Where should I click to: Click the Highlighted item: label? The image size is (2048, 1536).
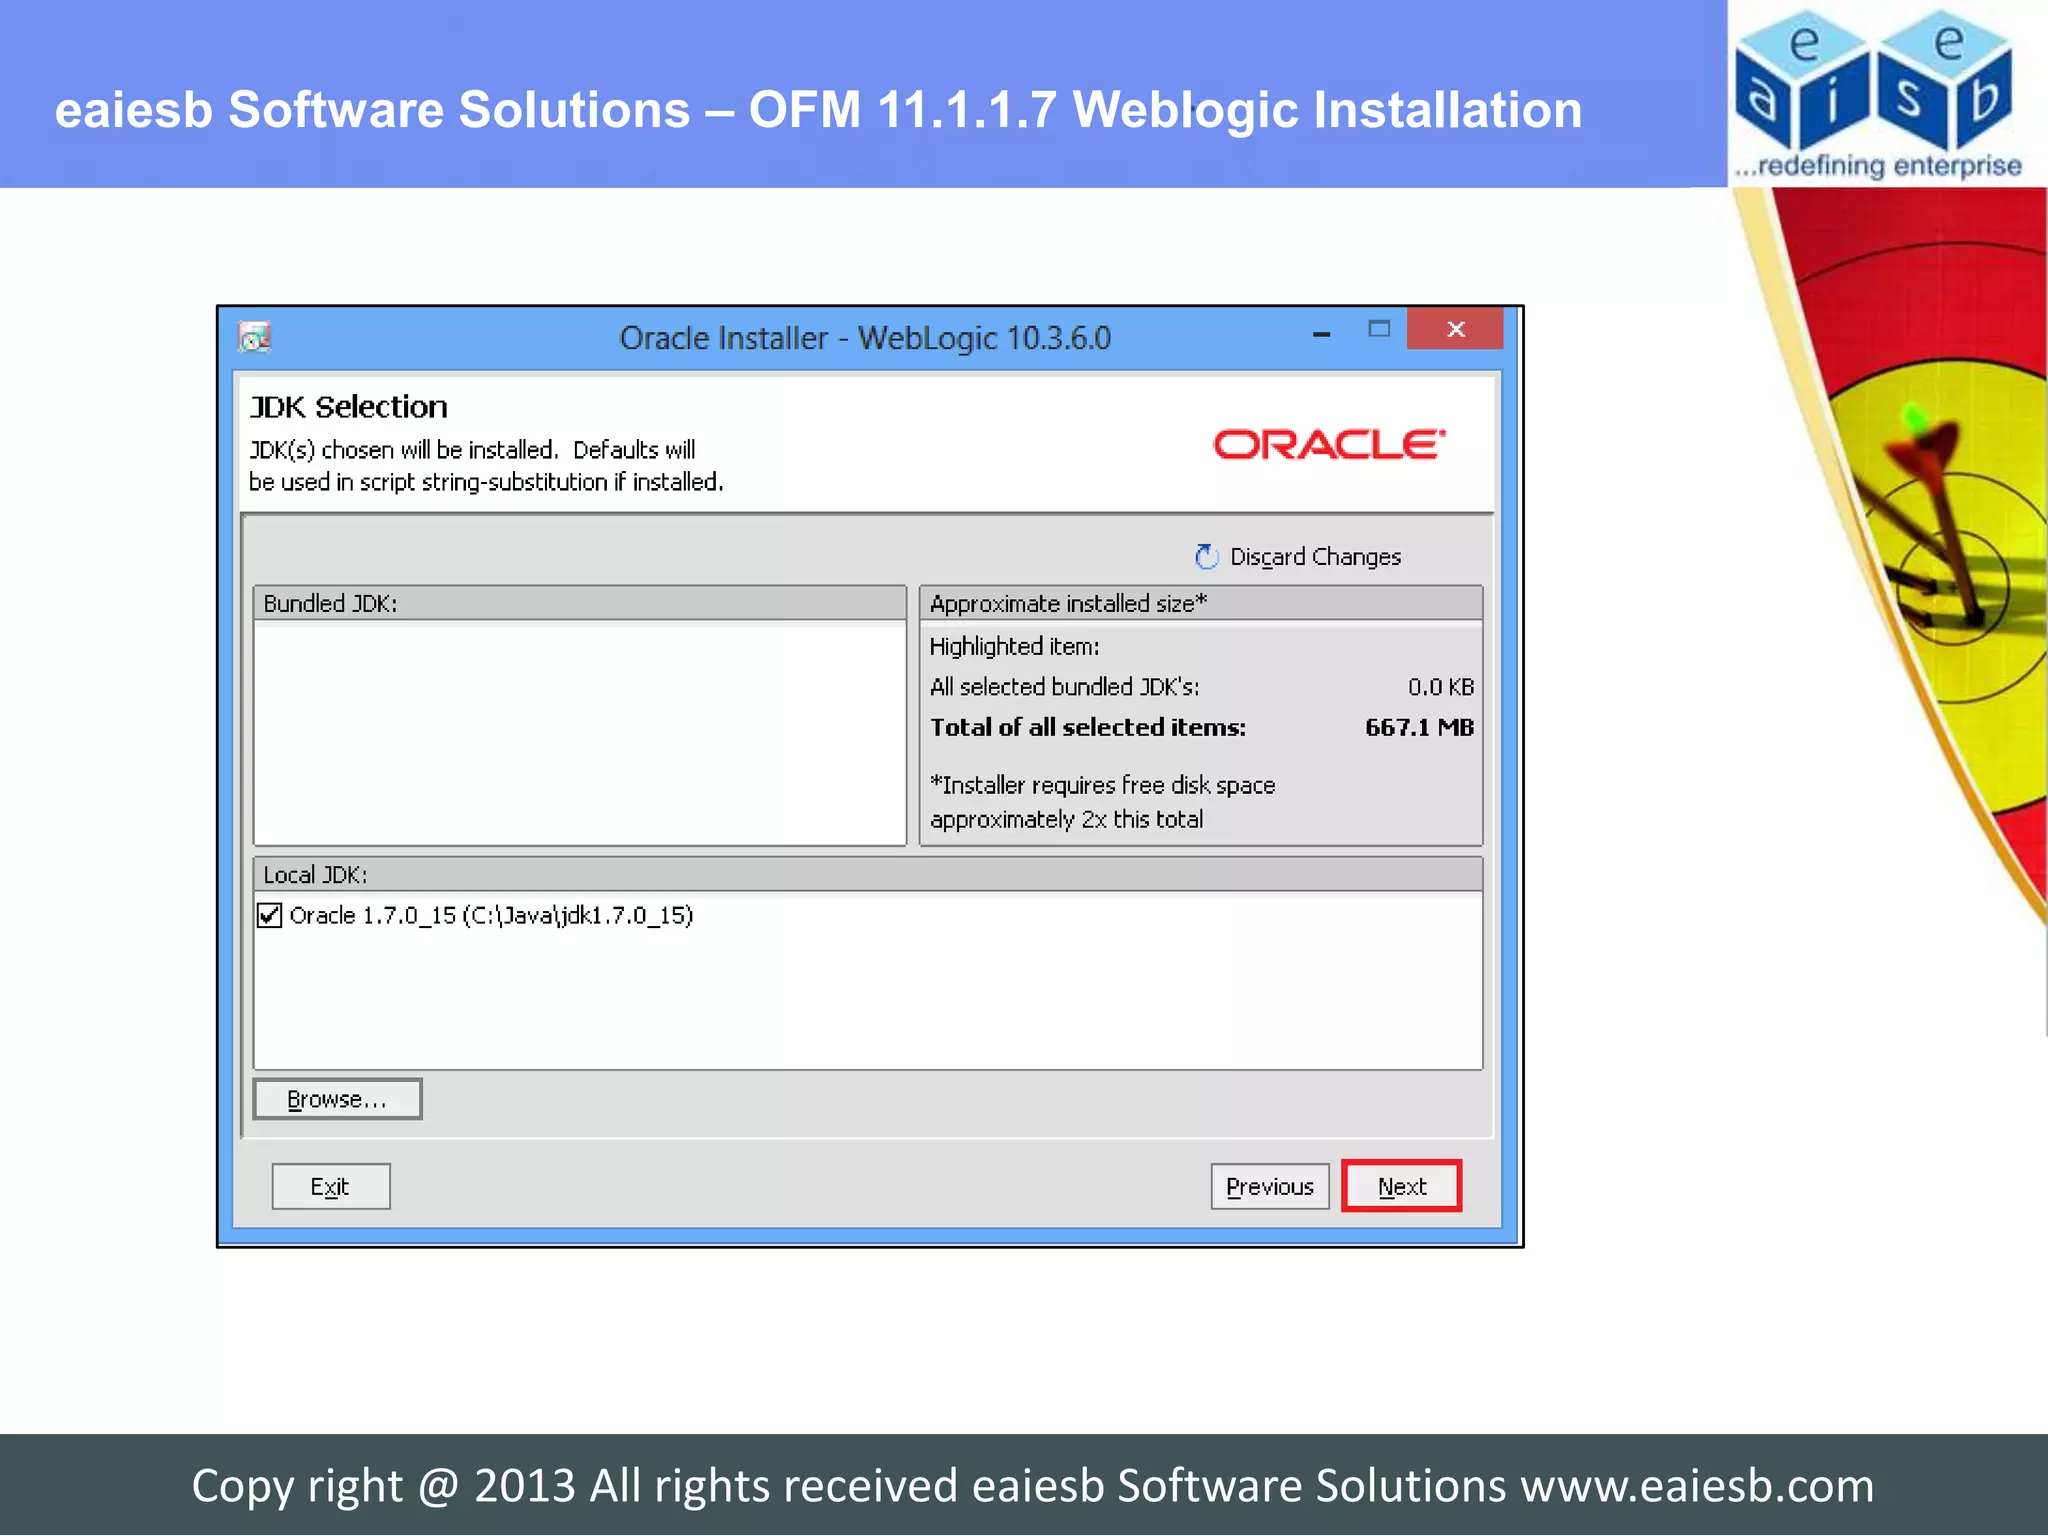point(1014,646)
